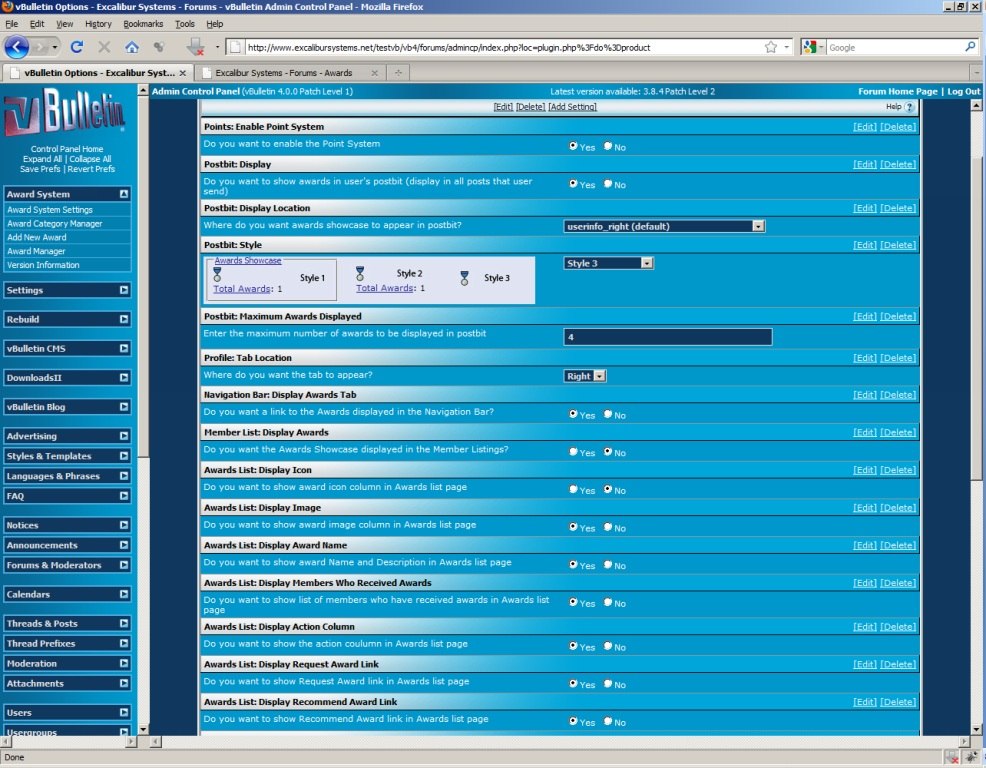Expand the DownloadsII menu group

pos(124,377)
